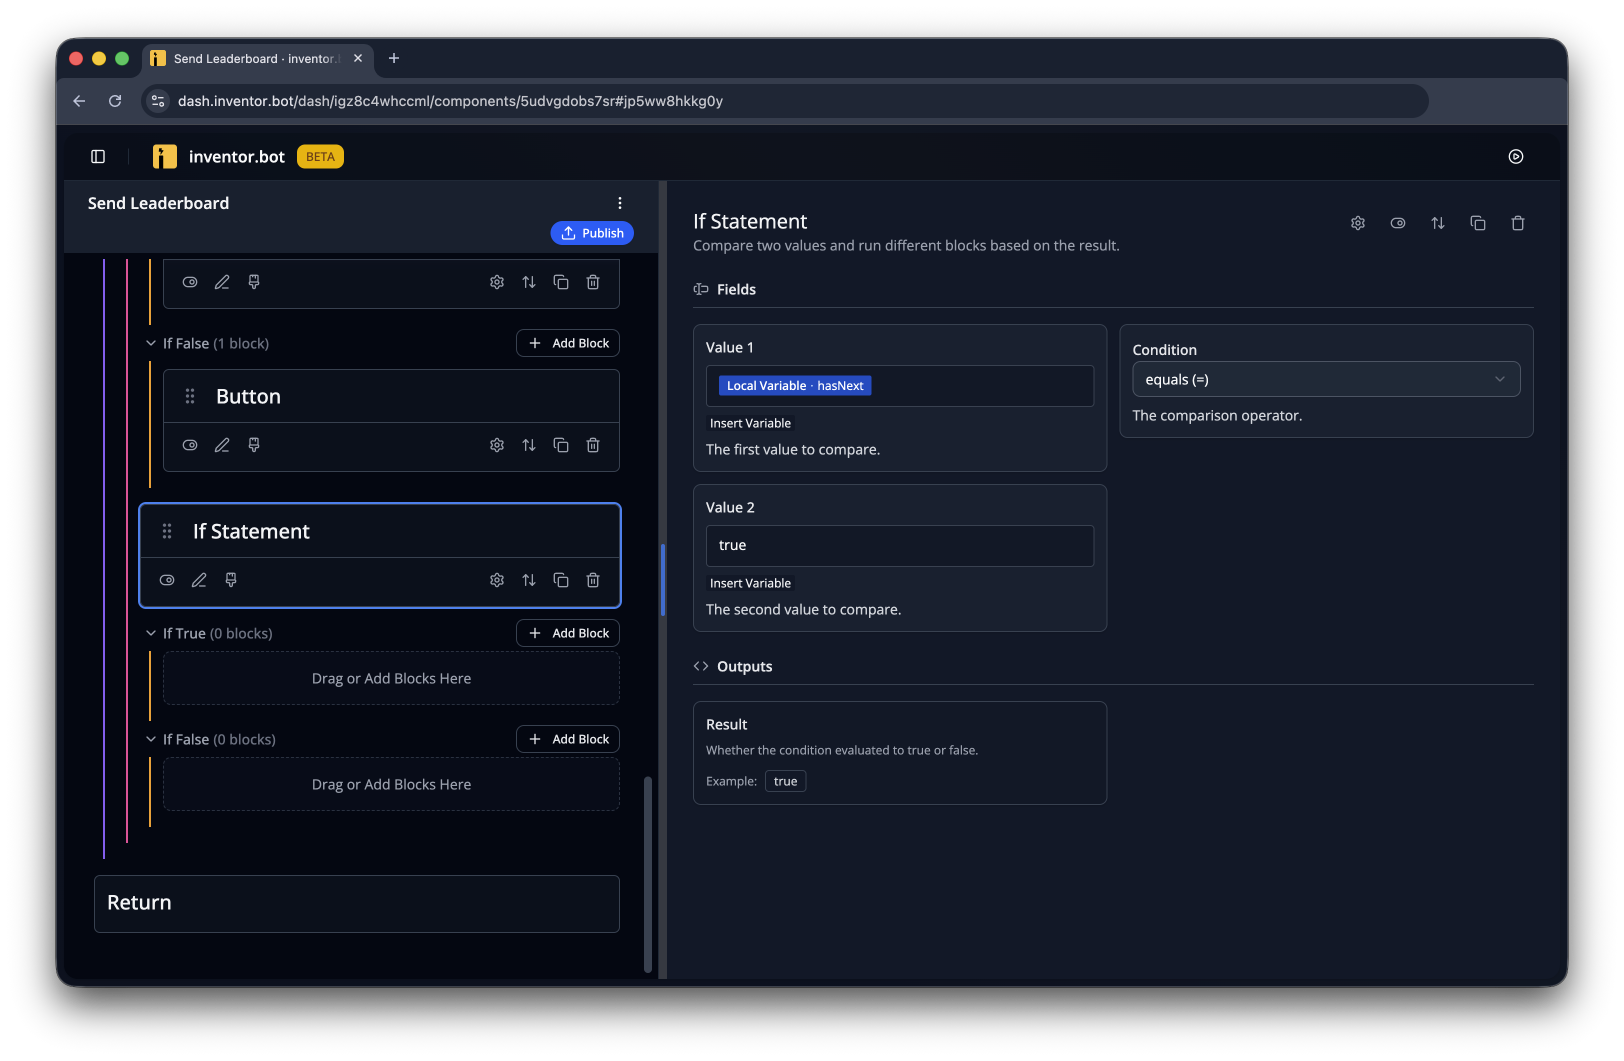Collapse the If False (0 blocks) section
Screen dimensions: 1624x1061
click(151, 739)
